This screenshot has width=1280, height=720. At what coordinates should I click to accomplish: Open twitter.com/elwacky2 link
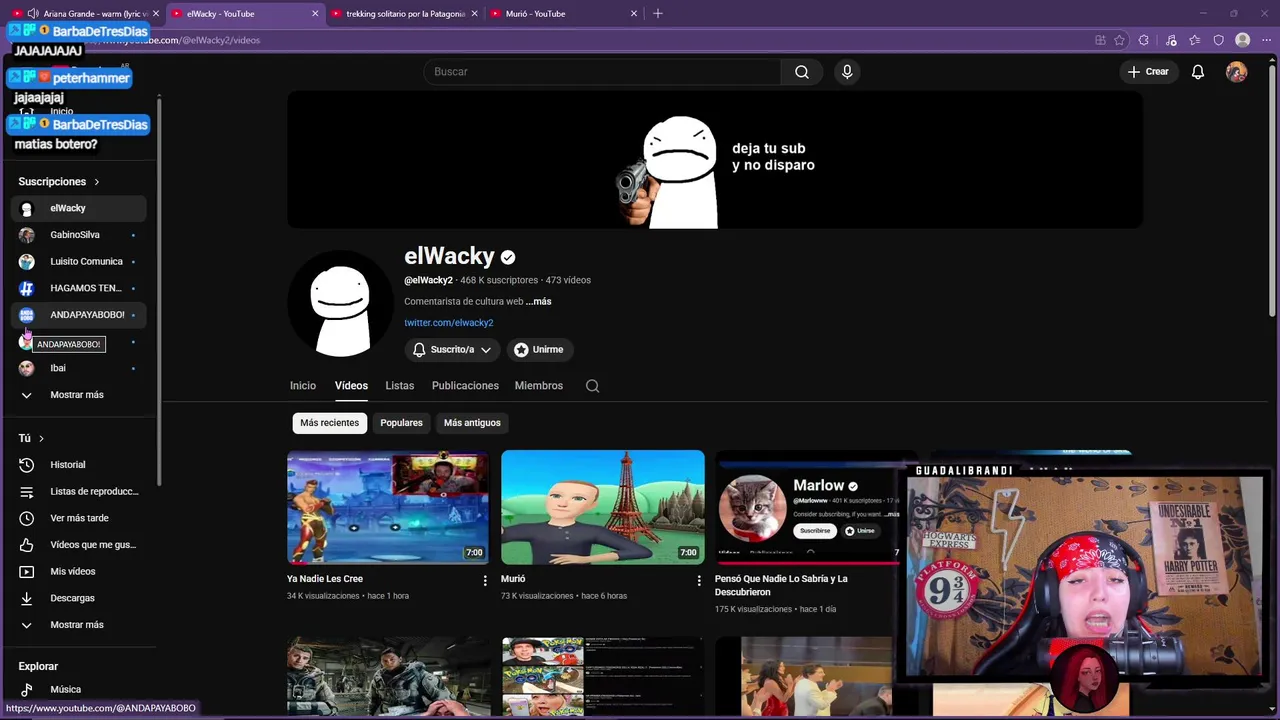click(x=449, y=323)
